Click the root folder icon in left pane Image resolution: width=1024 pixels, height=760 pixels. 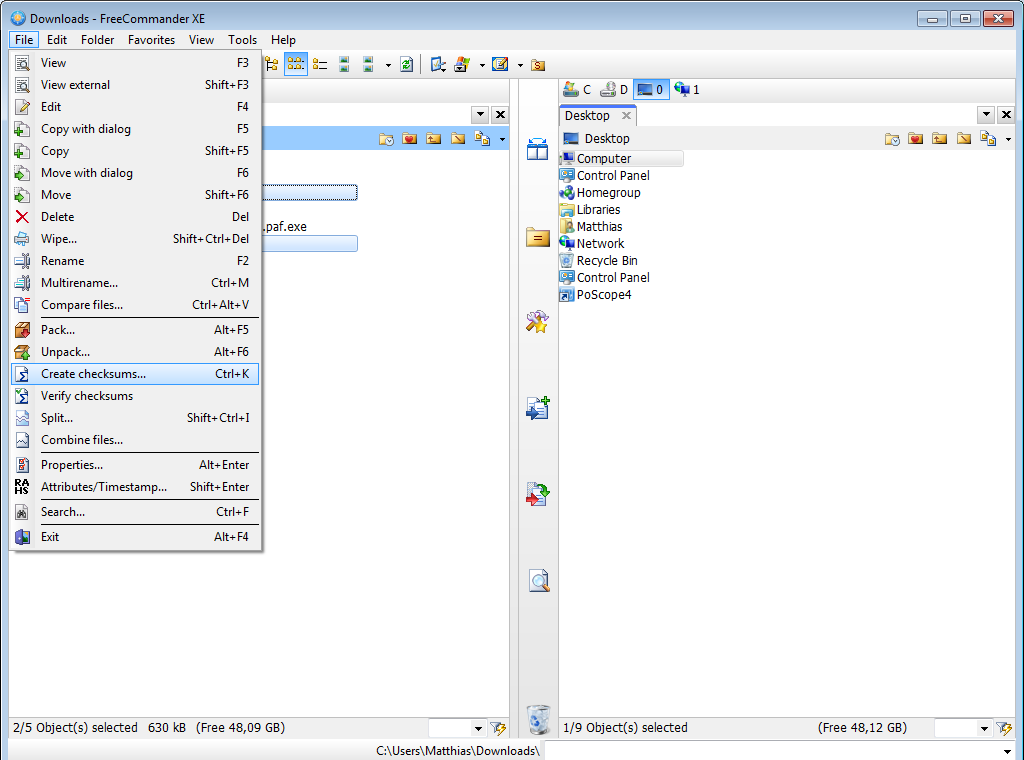click(x=458, y=139)
